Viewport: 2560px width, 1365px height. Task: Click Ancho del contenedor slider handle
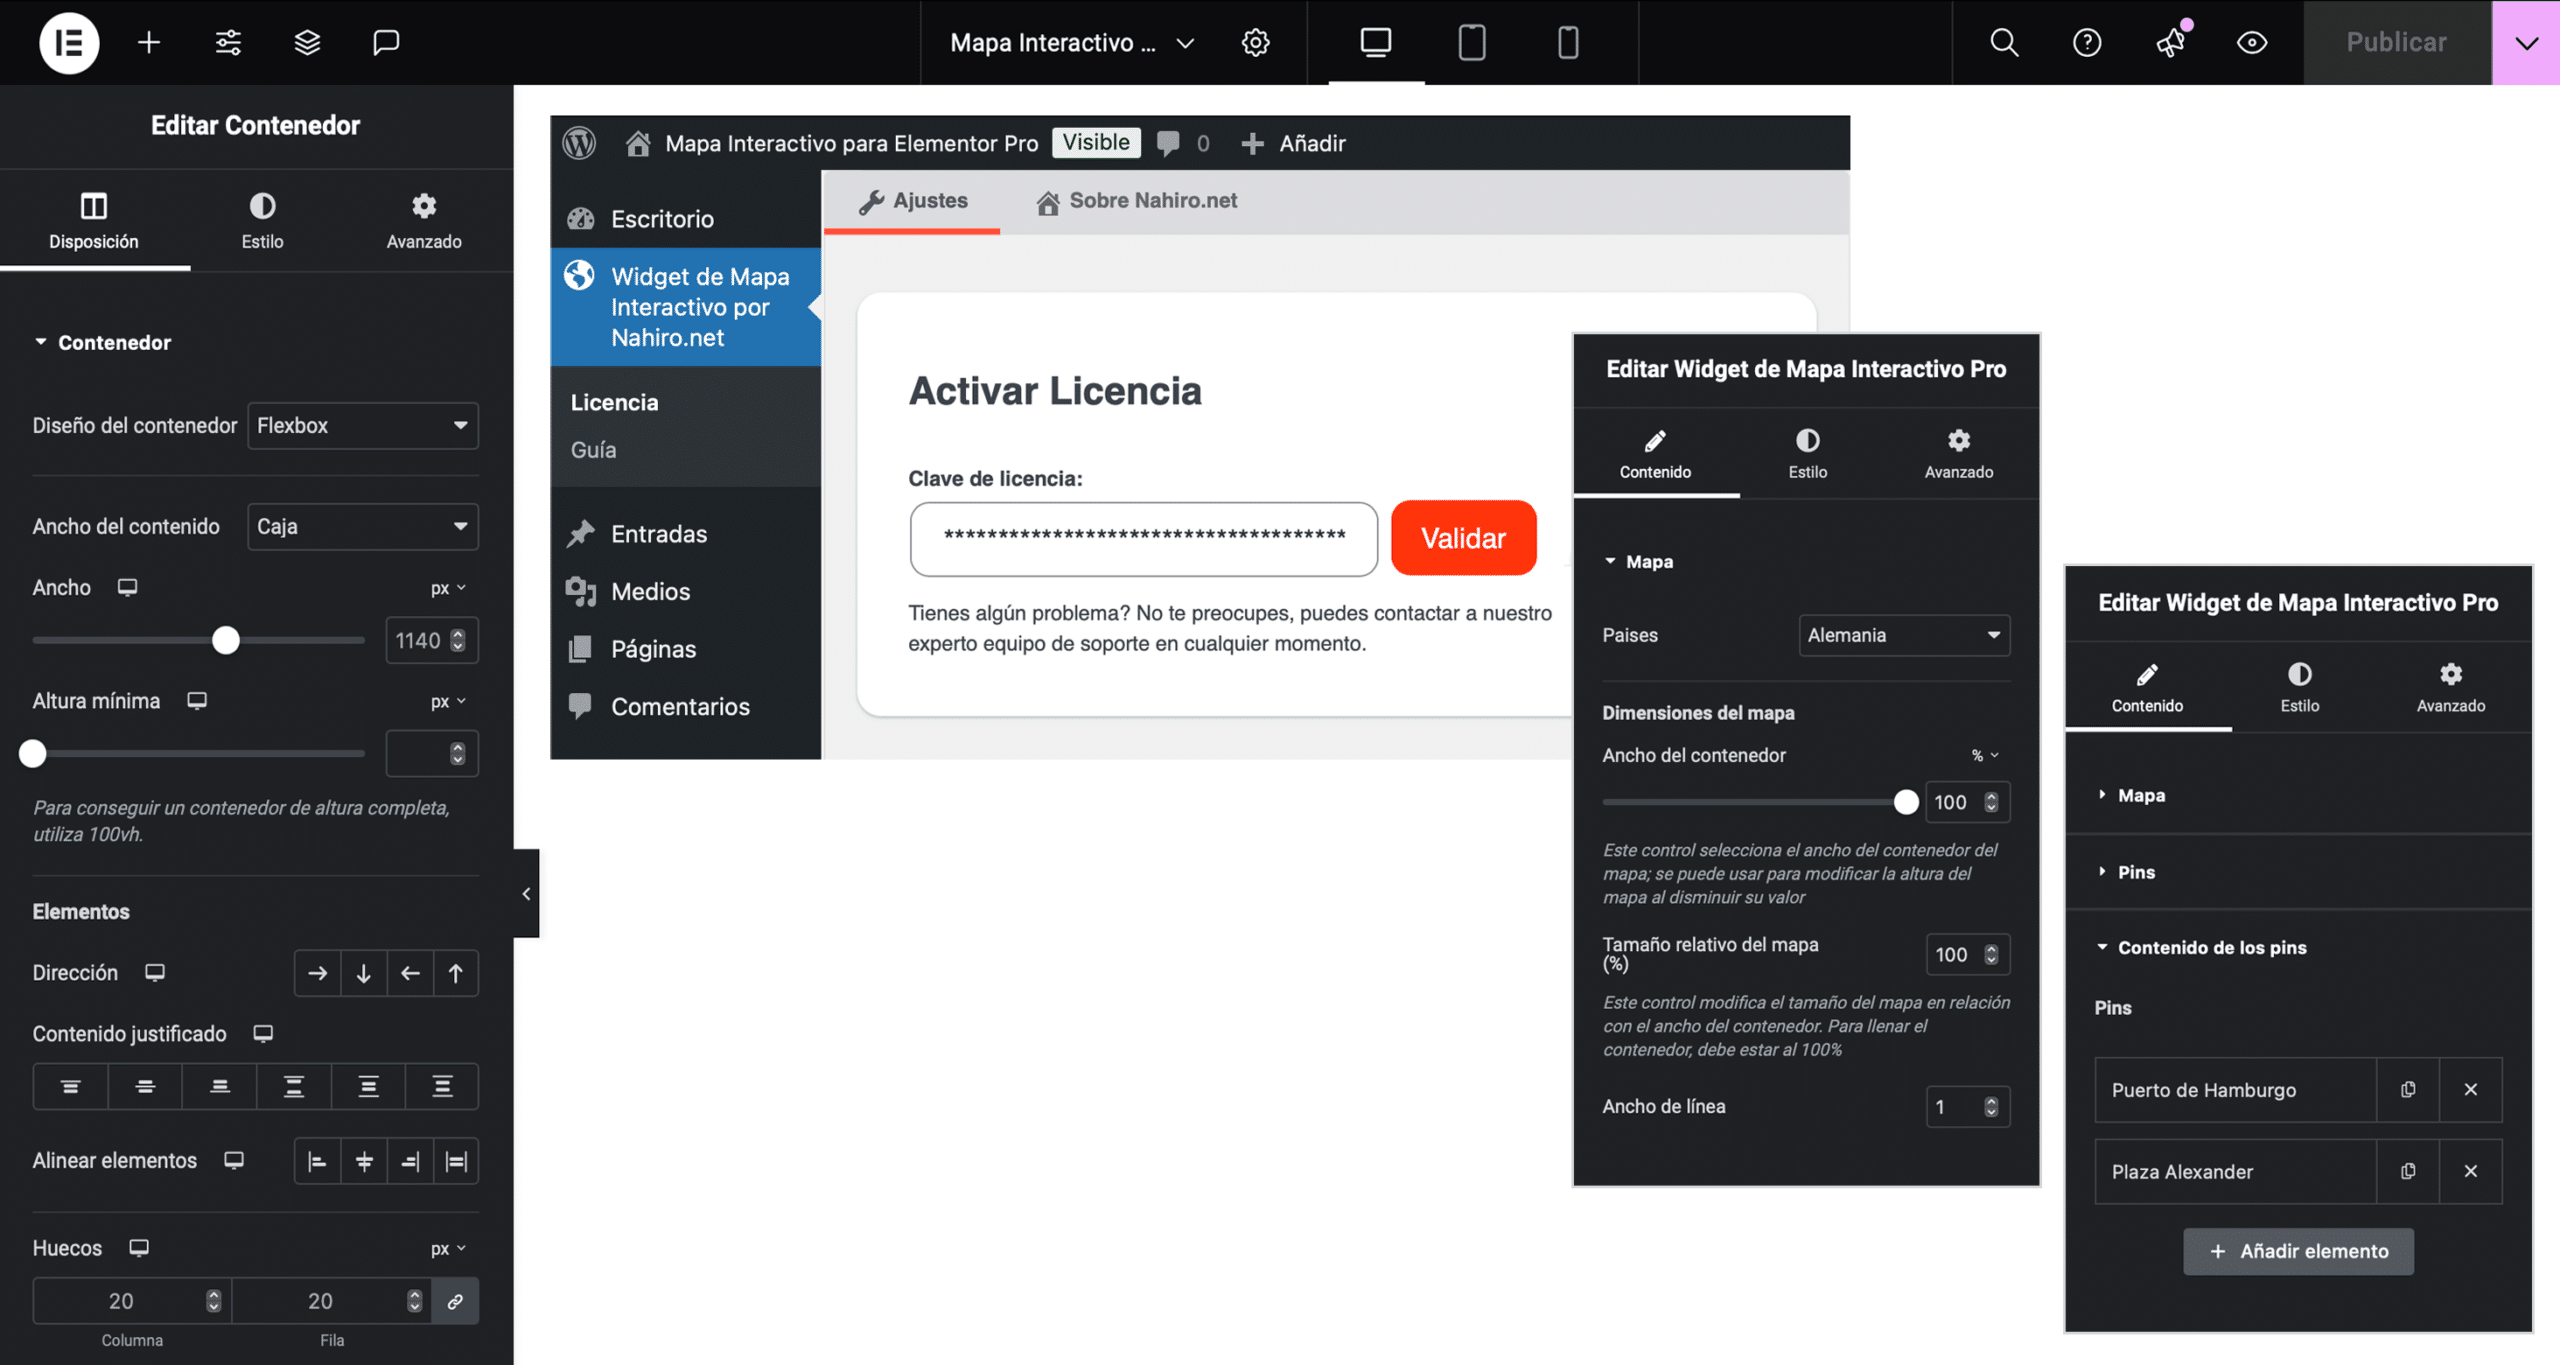pos(1906,802)
